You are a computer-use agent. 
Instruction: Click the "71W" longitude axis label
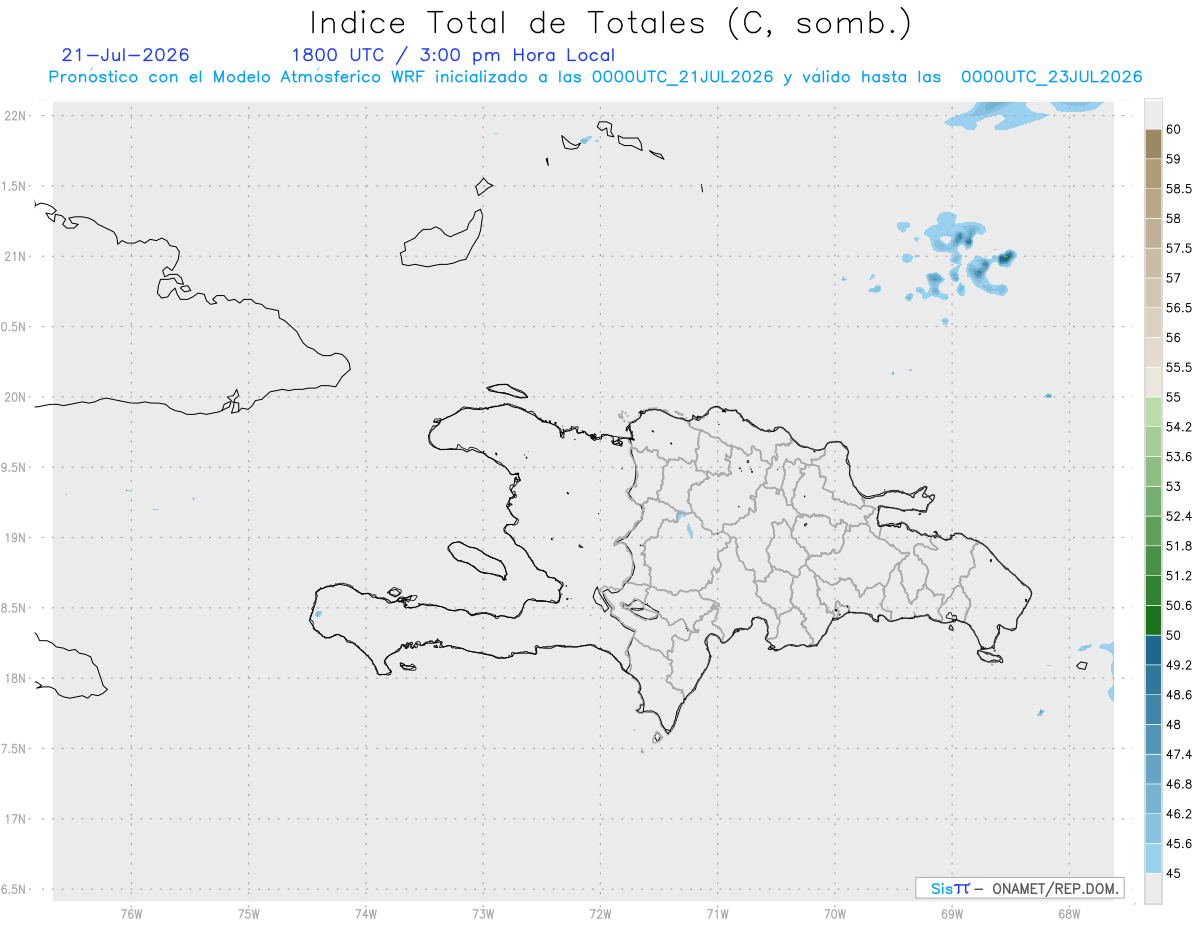pyautogui.click(x=717, y=914)
